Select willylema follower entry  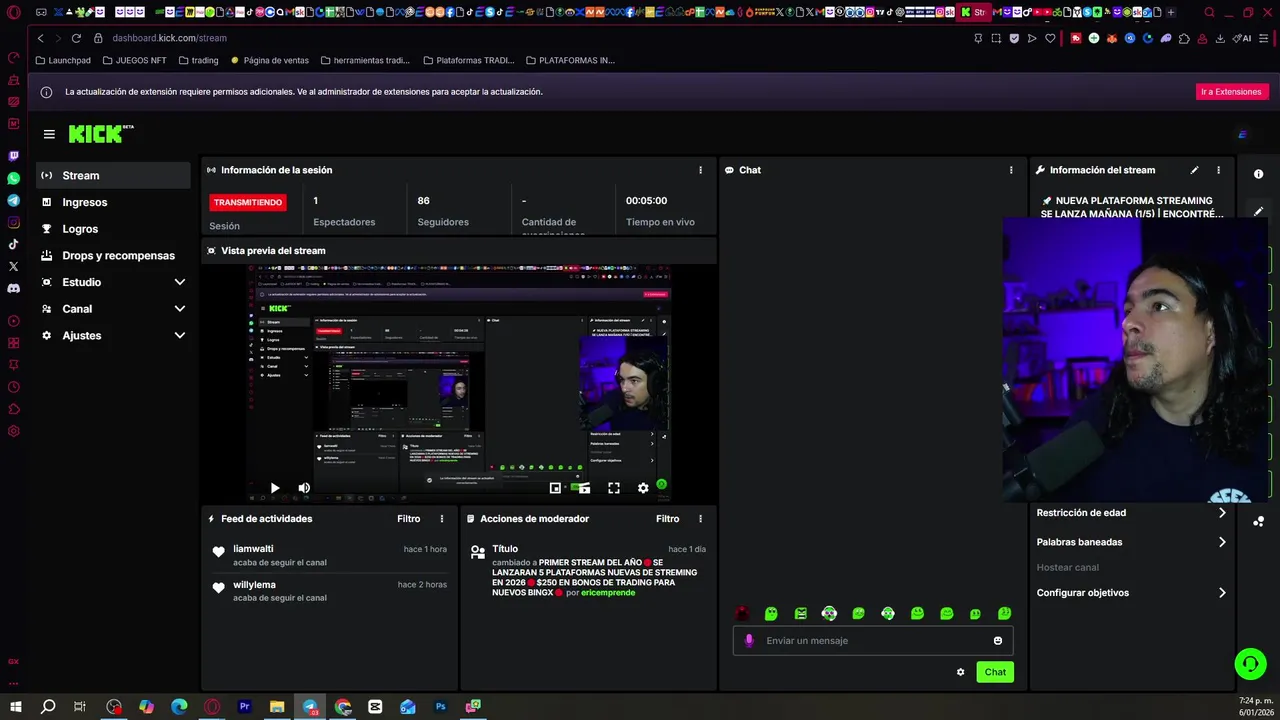330,591
